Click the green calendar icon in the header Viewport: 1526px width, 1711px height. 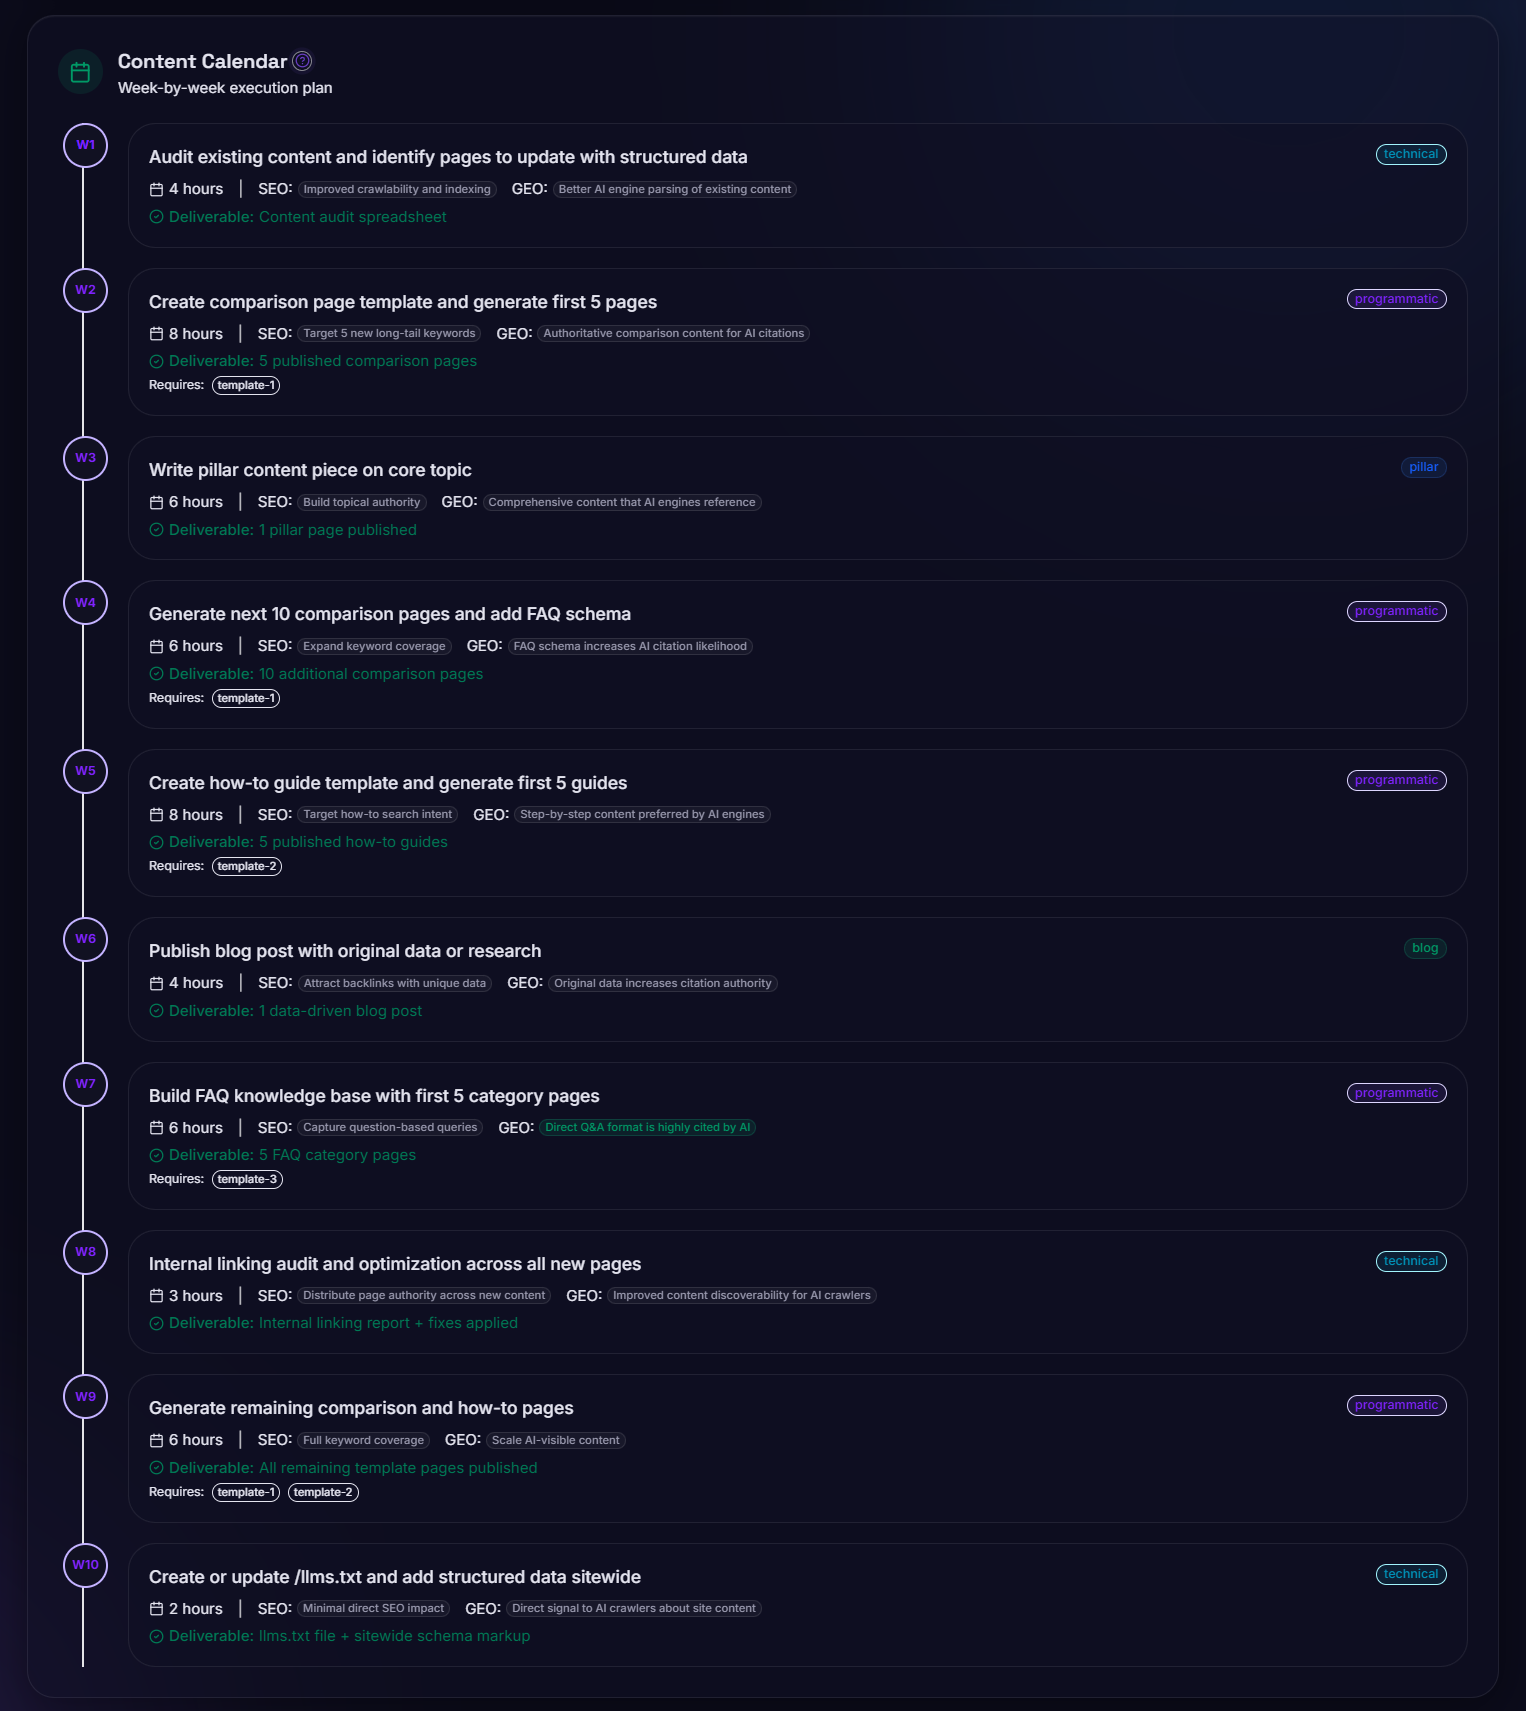pos(81,71)
